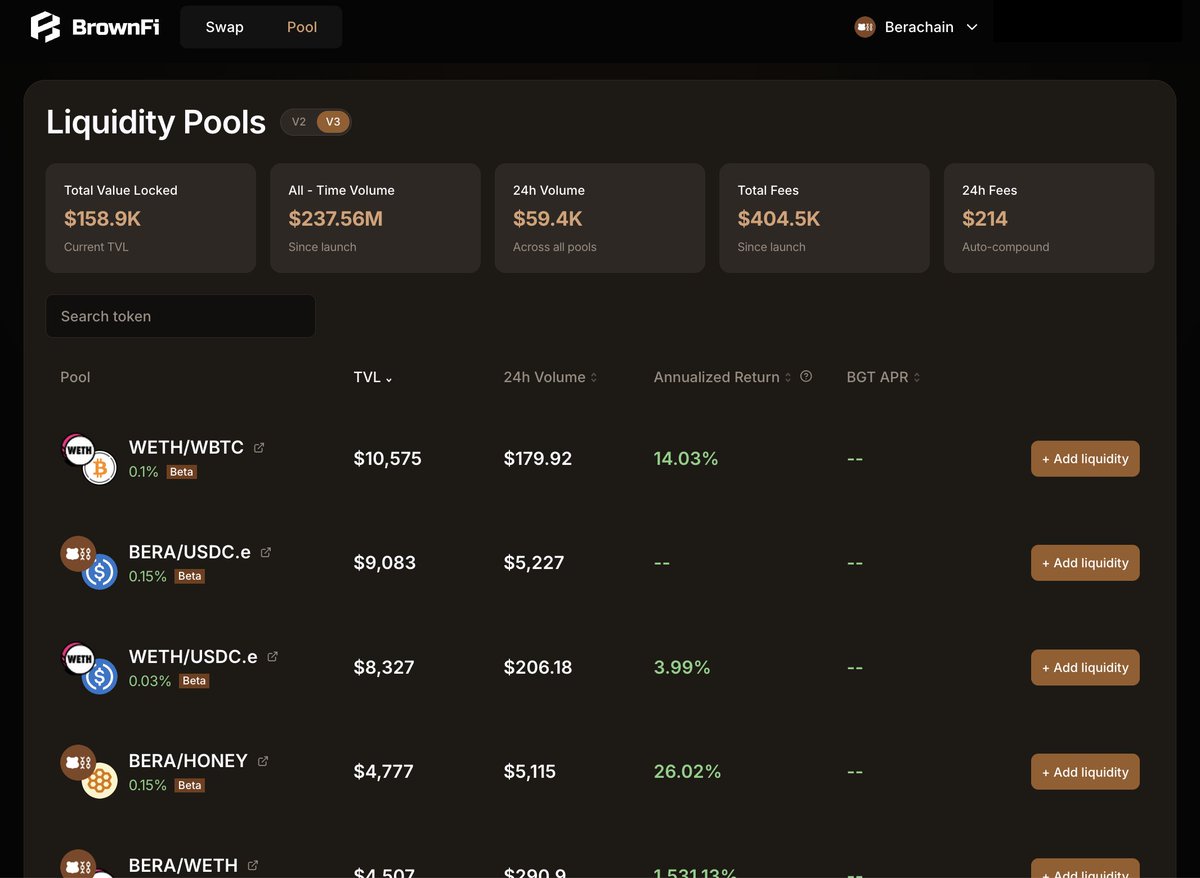The image size is (1200, 878).
Task: Click the 26.02% annualized return
Action: point(687,772)
